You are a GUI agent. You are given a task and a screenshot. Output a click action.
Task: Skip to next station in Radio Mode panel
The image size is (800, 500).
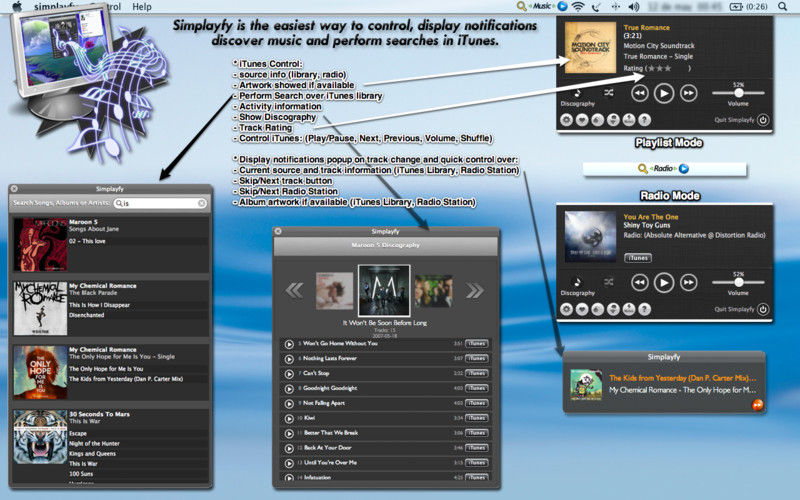coord(689,283)
